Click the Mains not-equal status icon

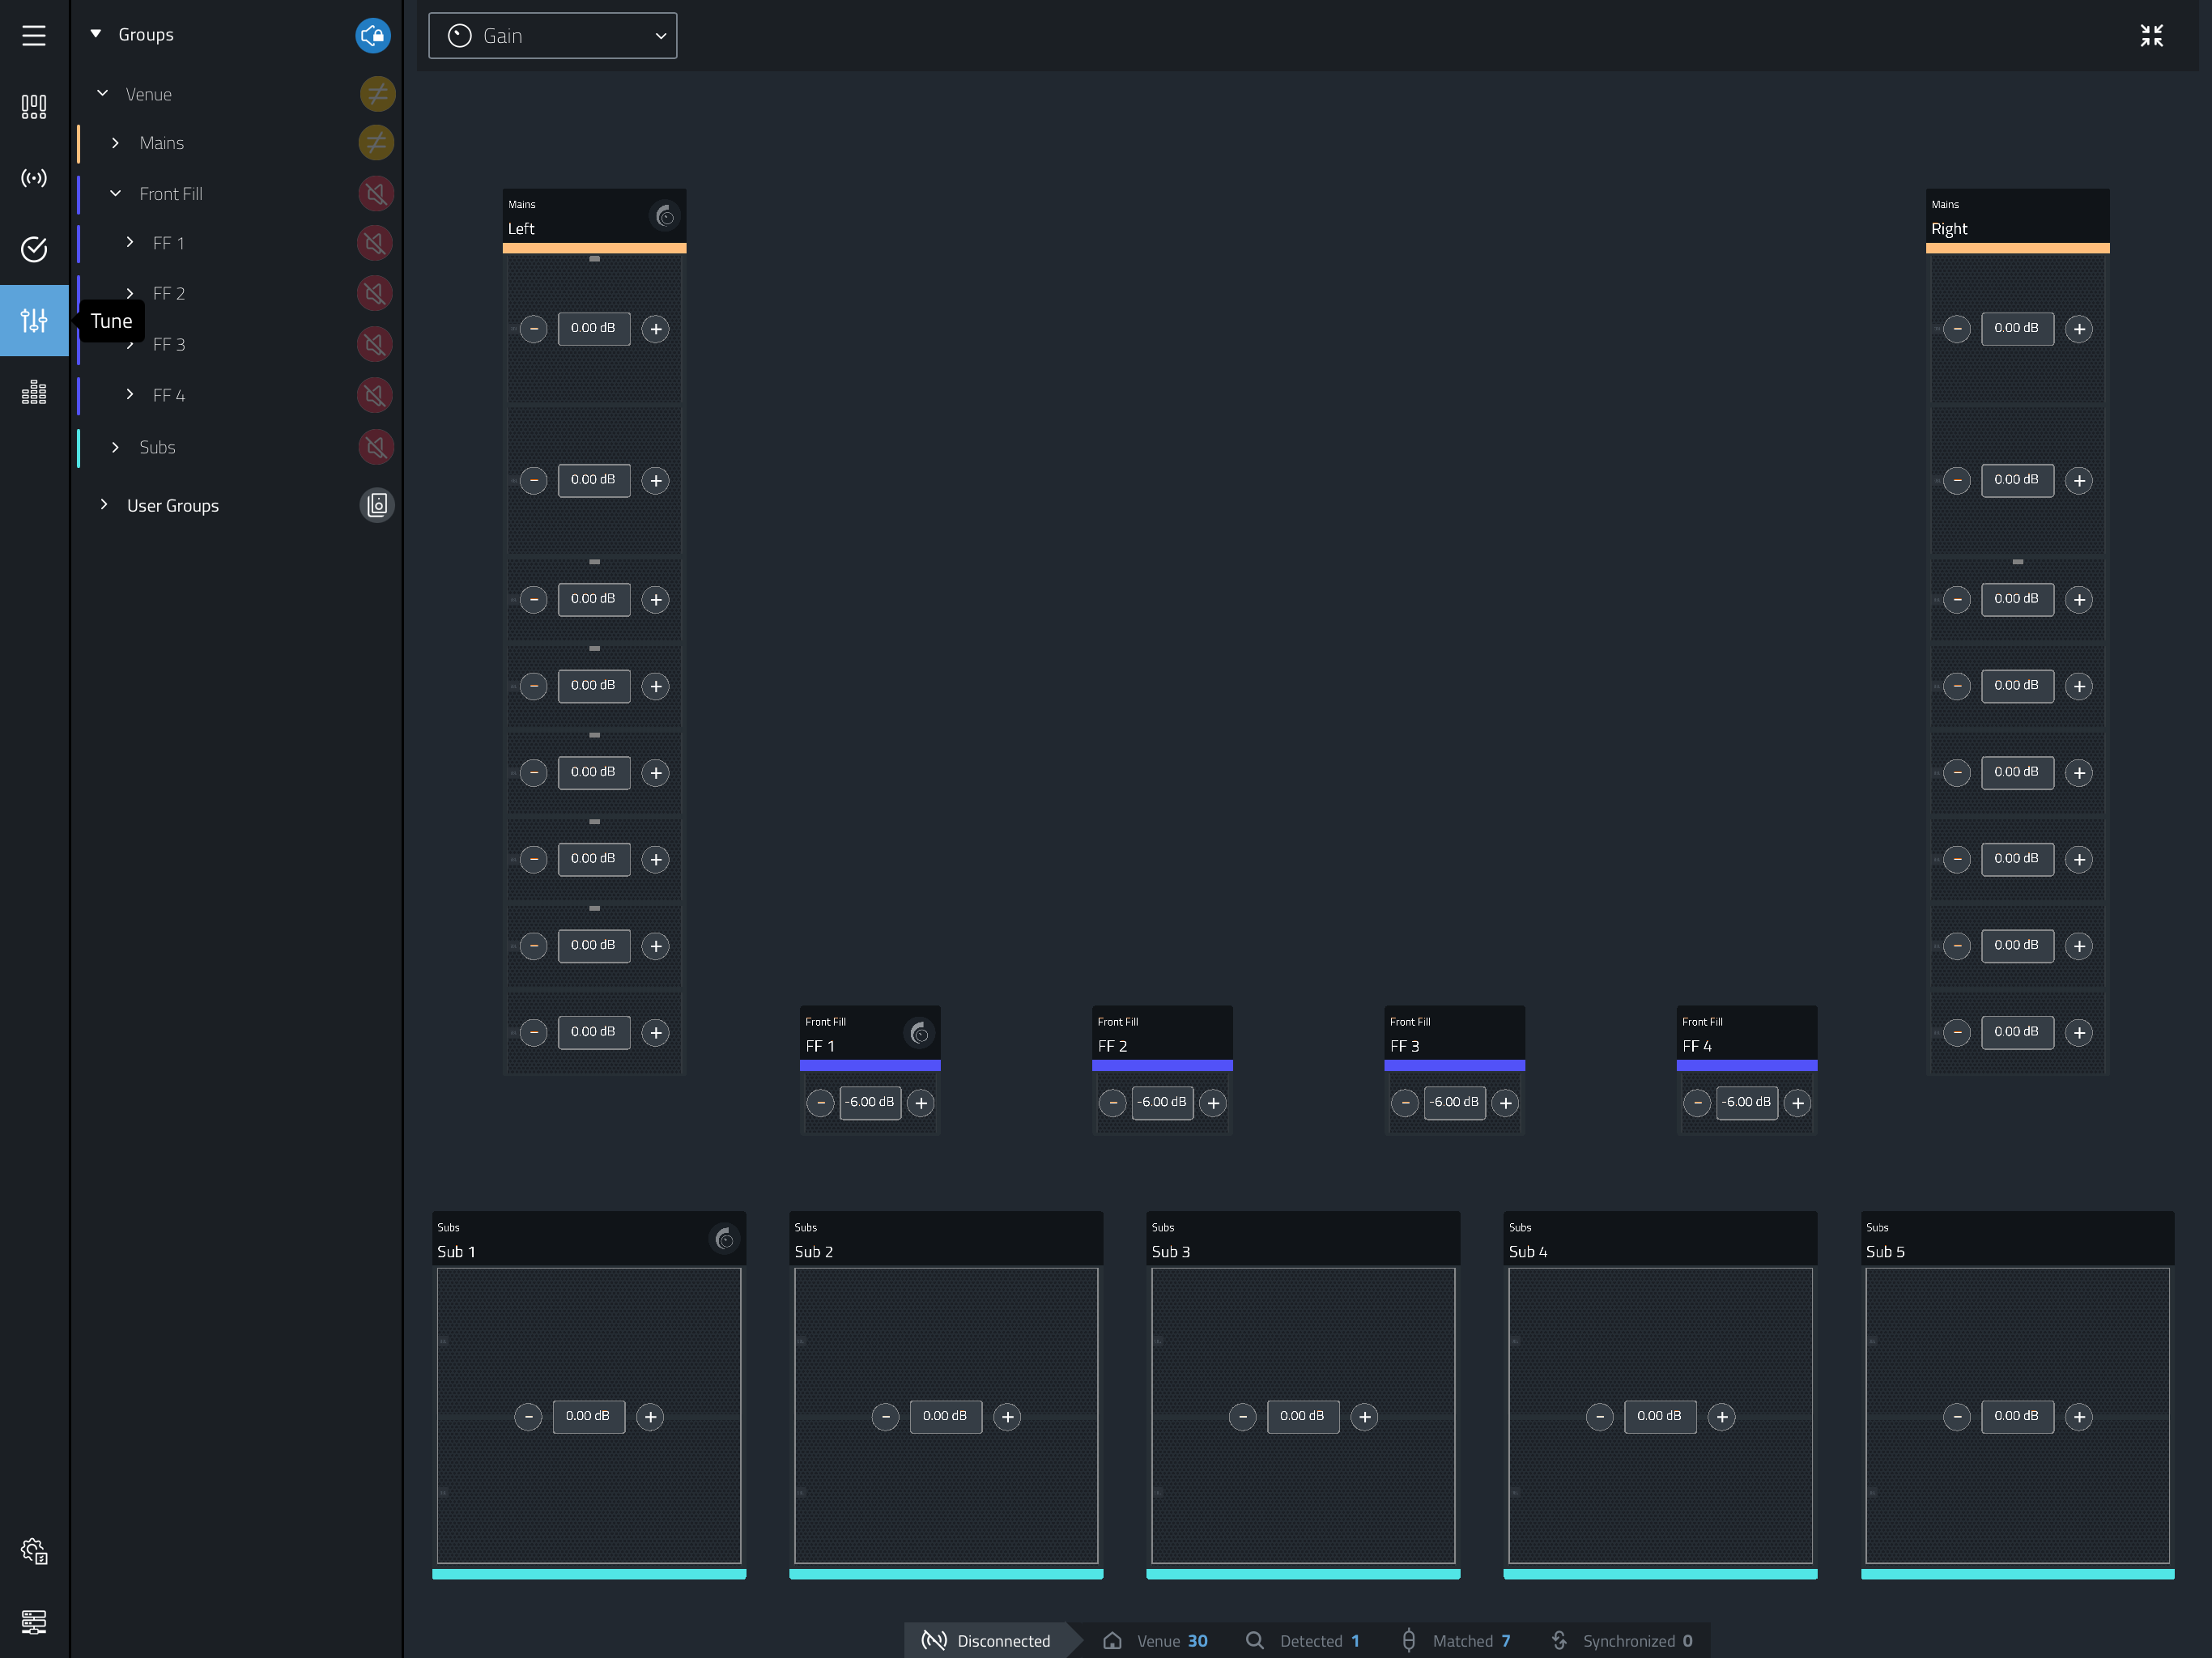pos(376,143)
